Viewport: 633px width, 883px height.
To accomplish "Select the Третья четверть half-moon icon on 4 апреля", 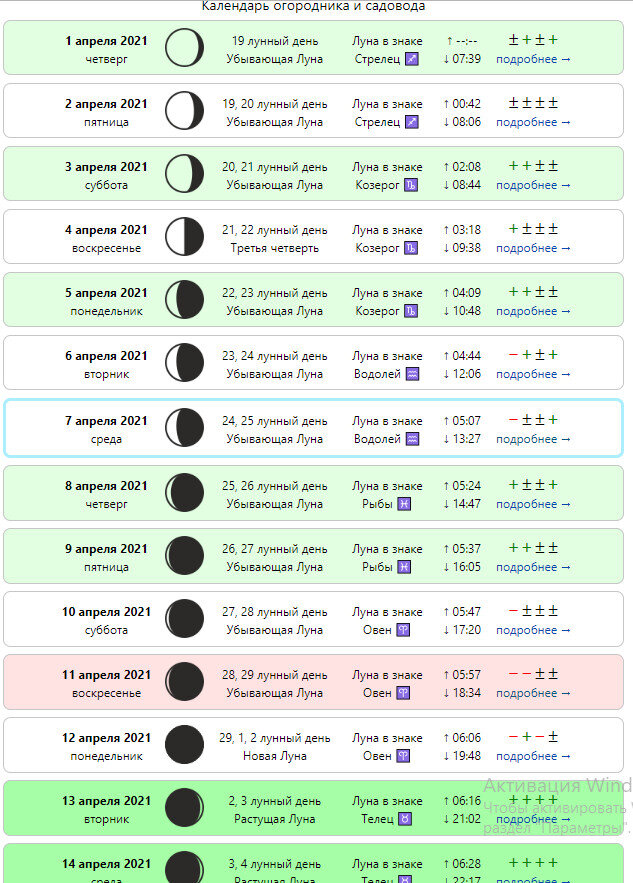I will click(x=184, y=237).
